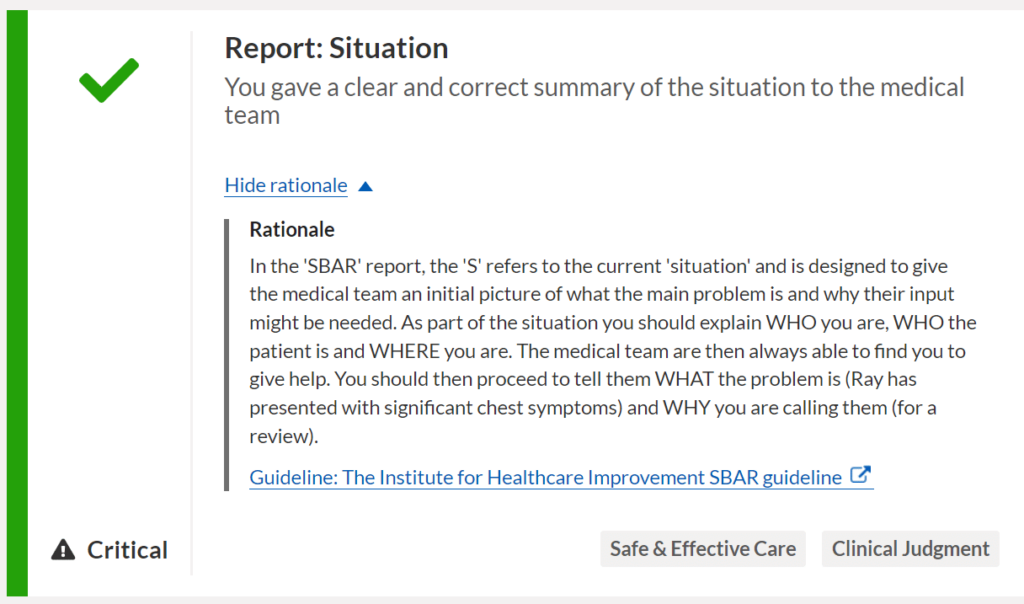Click the Report: Situation heading

336,48
